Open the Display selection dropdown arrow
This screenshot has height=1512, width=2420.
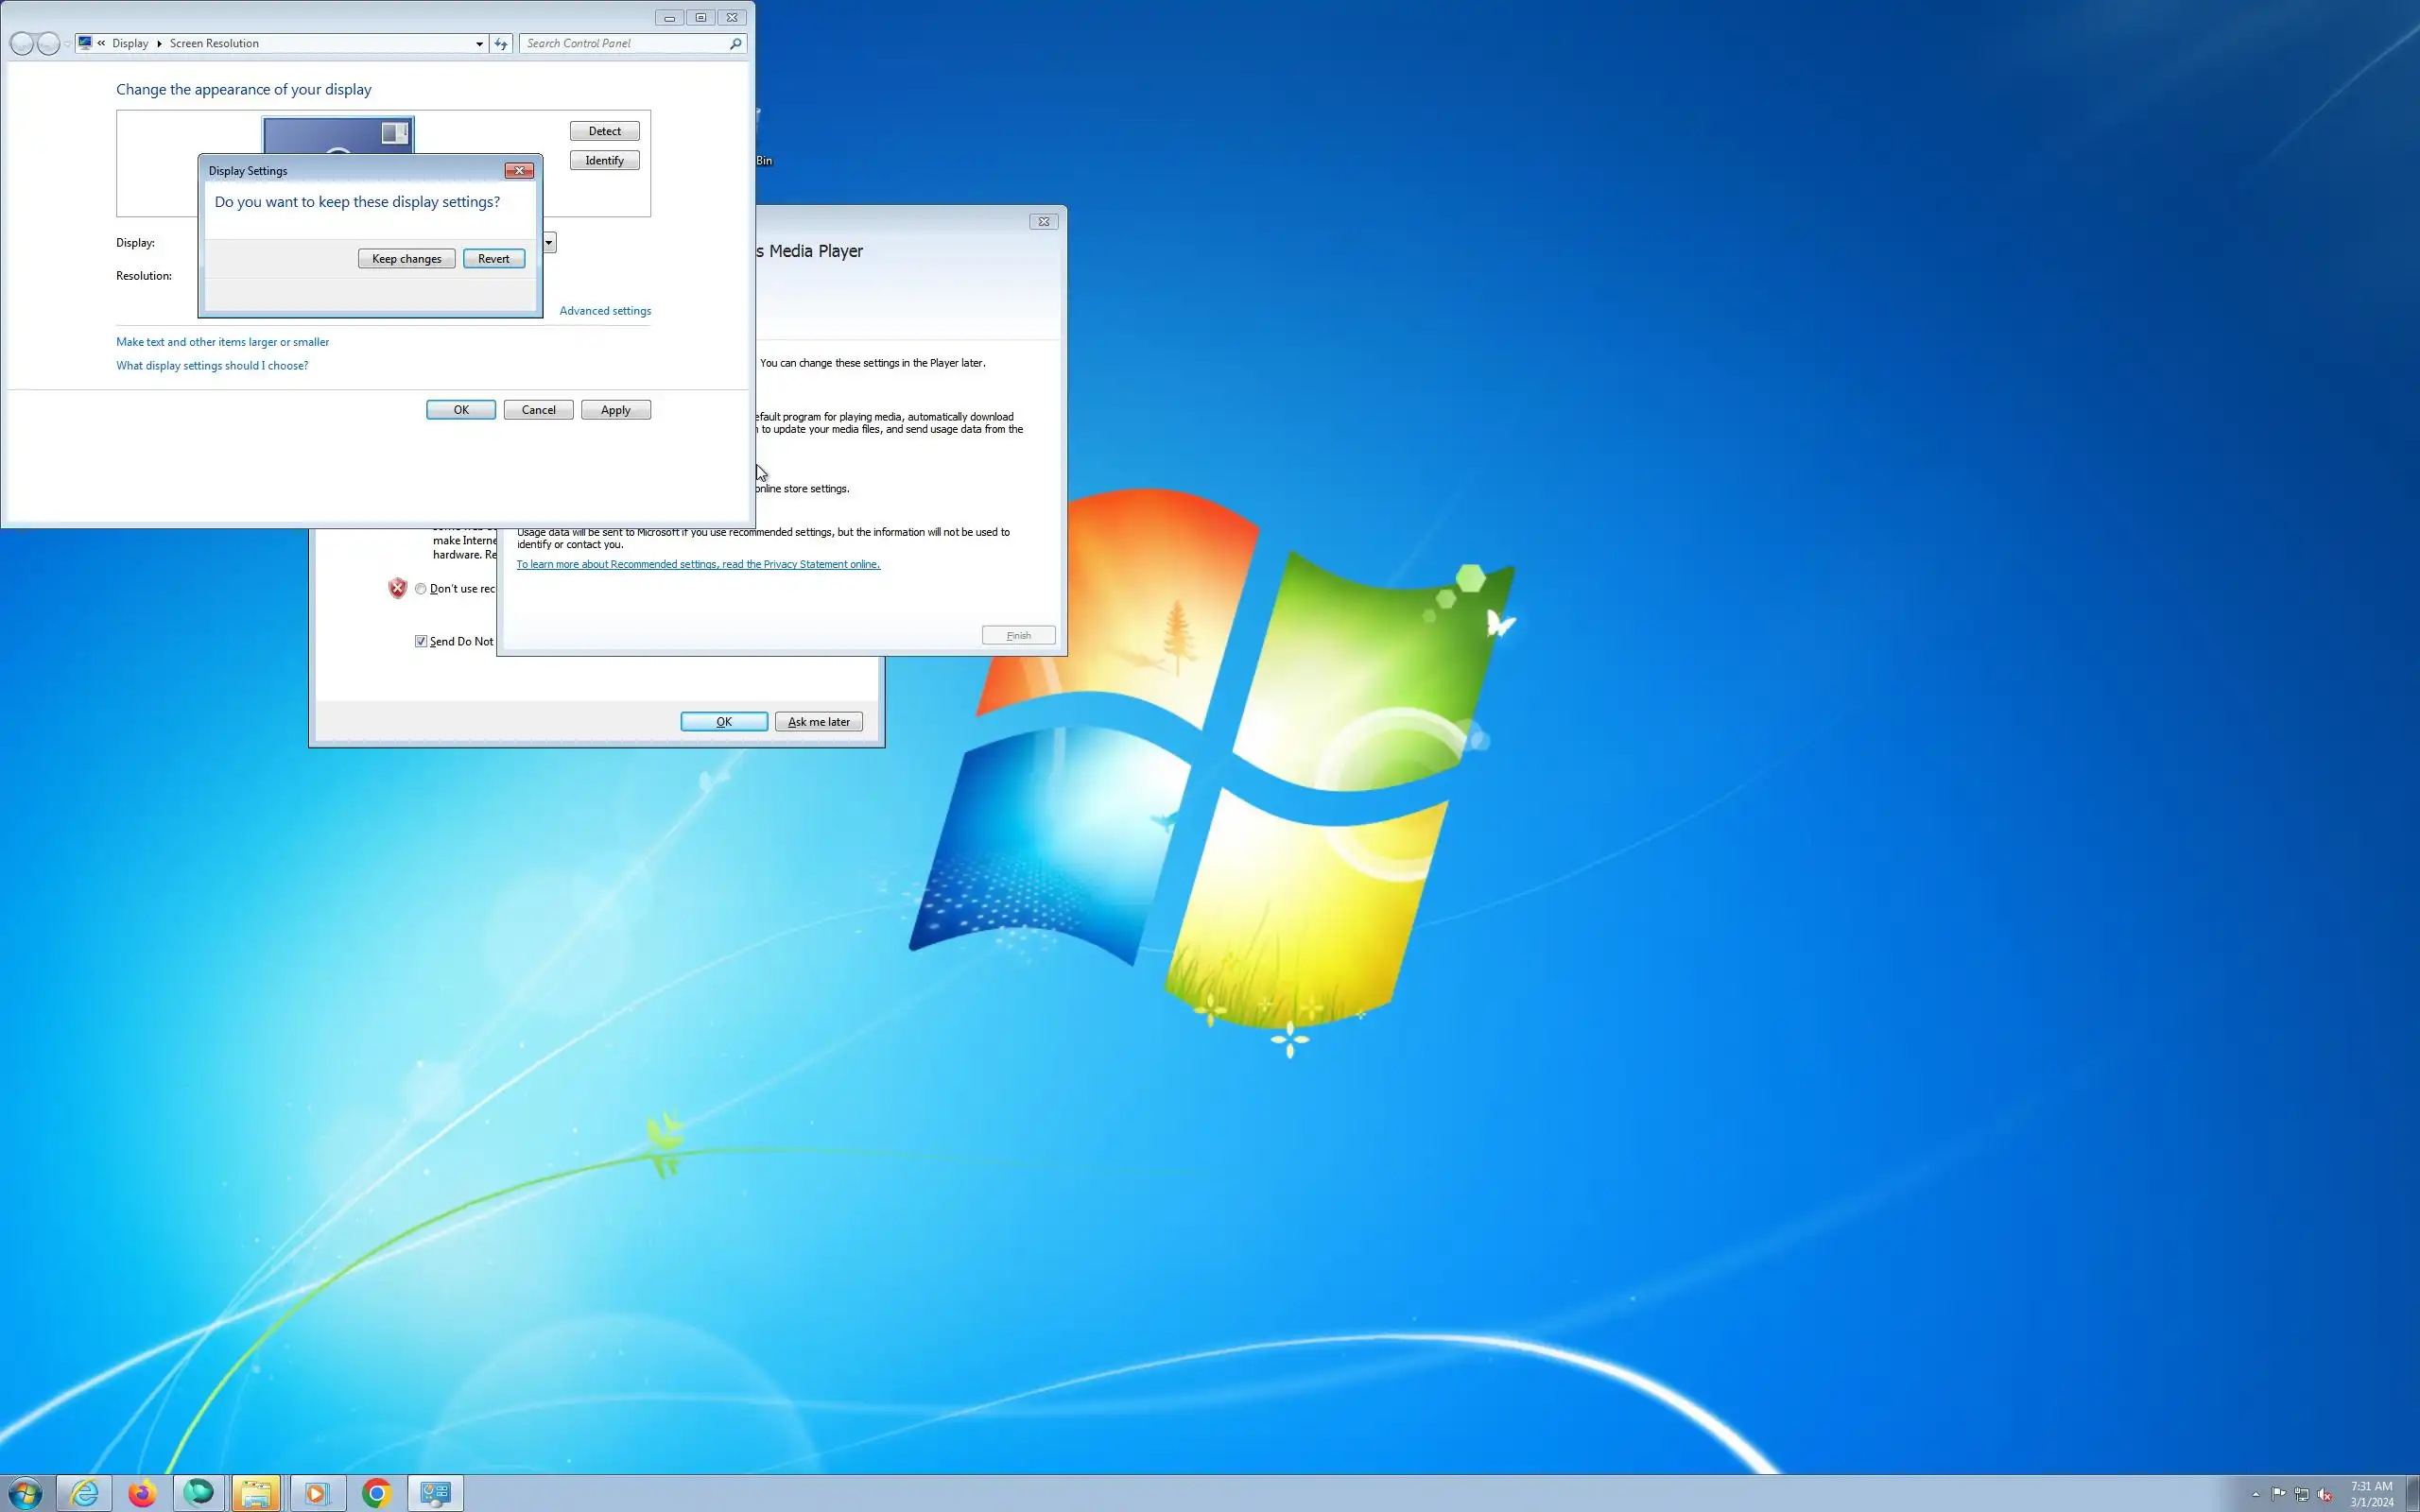tap(548, 242)
